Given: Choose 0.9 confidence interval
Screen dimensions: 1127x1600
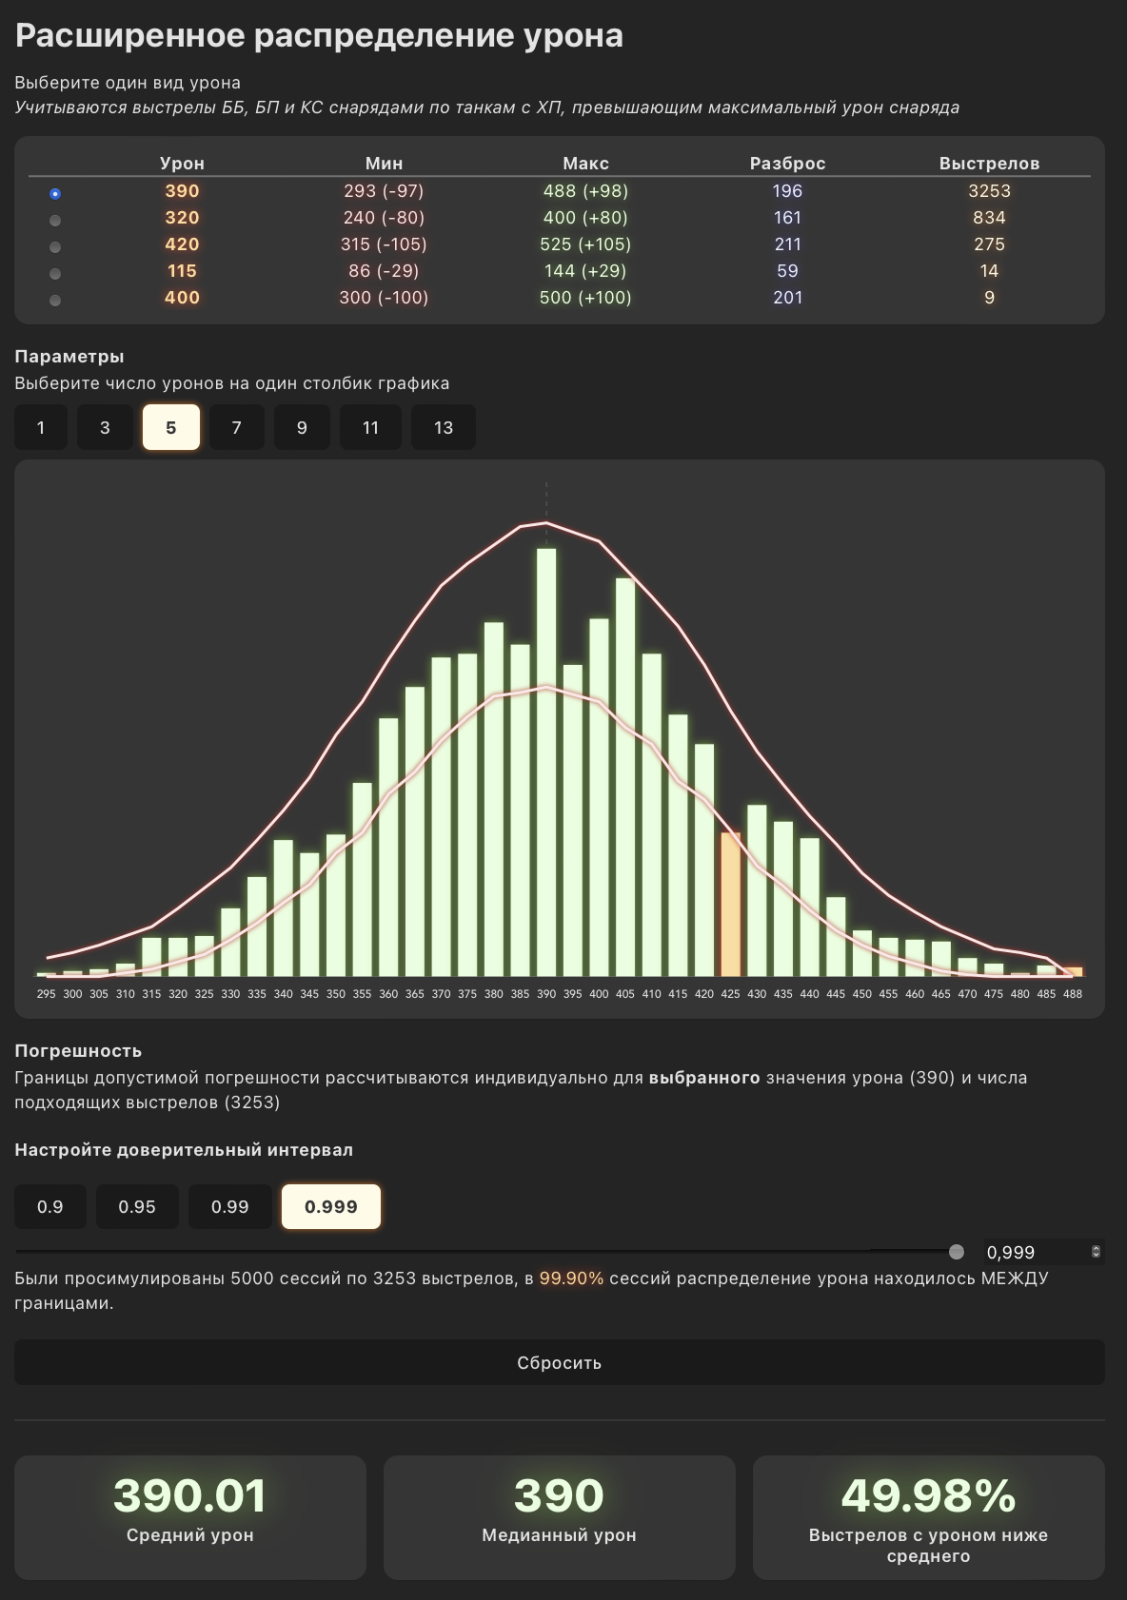Looking at the screenshot, I should coord(50,1207).
